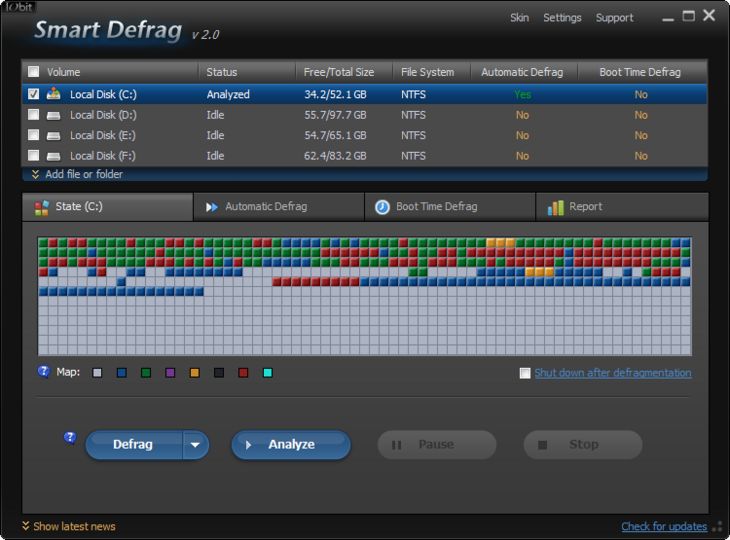Click the red map legend swatch
This screenshot has width=730, height=540.
click(x=243, y=373)
